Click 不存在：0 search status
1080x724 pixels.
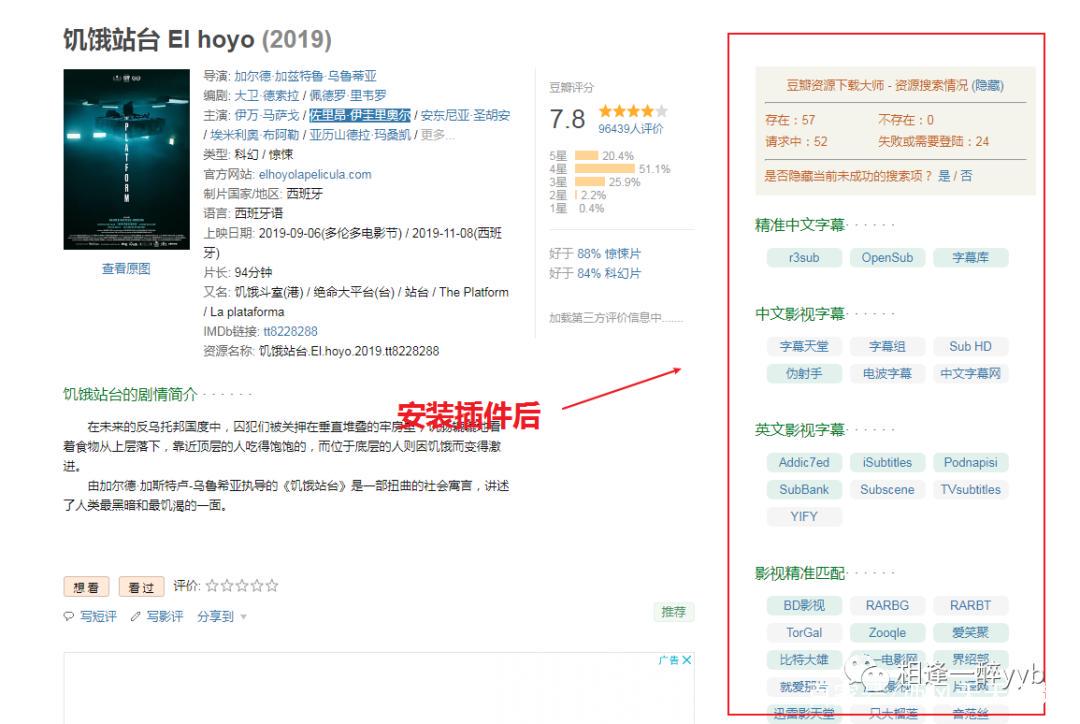tap(906, 120)
